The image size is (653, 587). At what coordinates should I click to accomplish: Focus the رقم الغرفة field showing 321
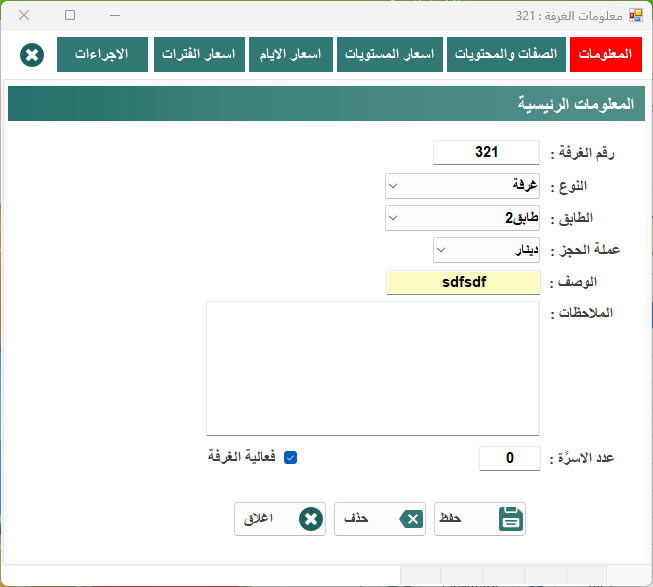click(486, 152)
